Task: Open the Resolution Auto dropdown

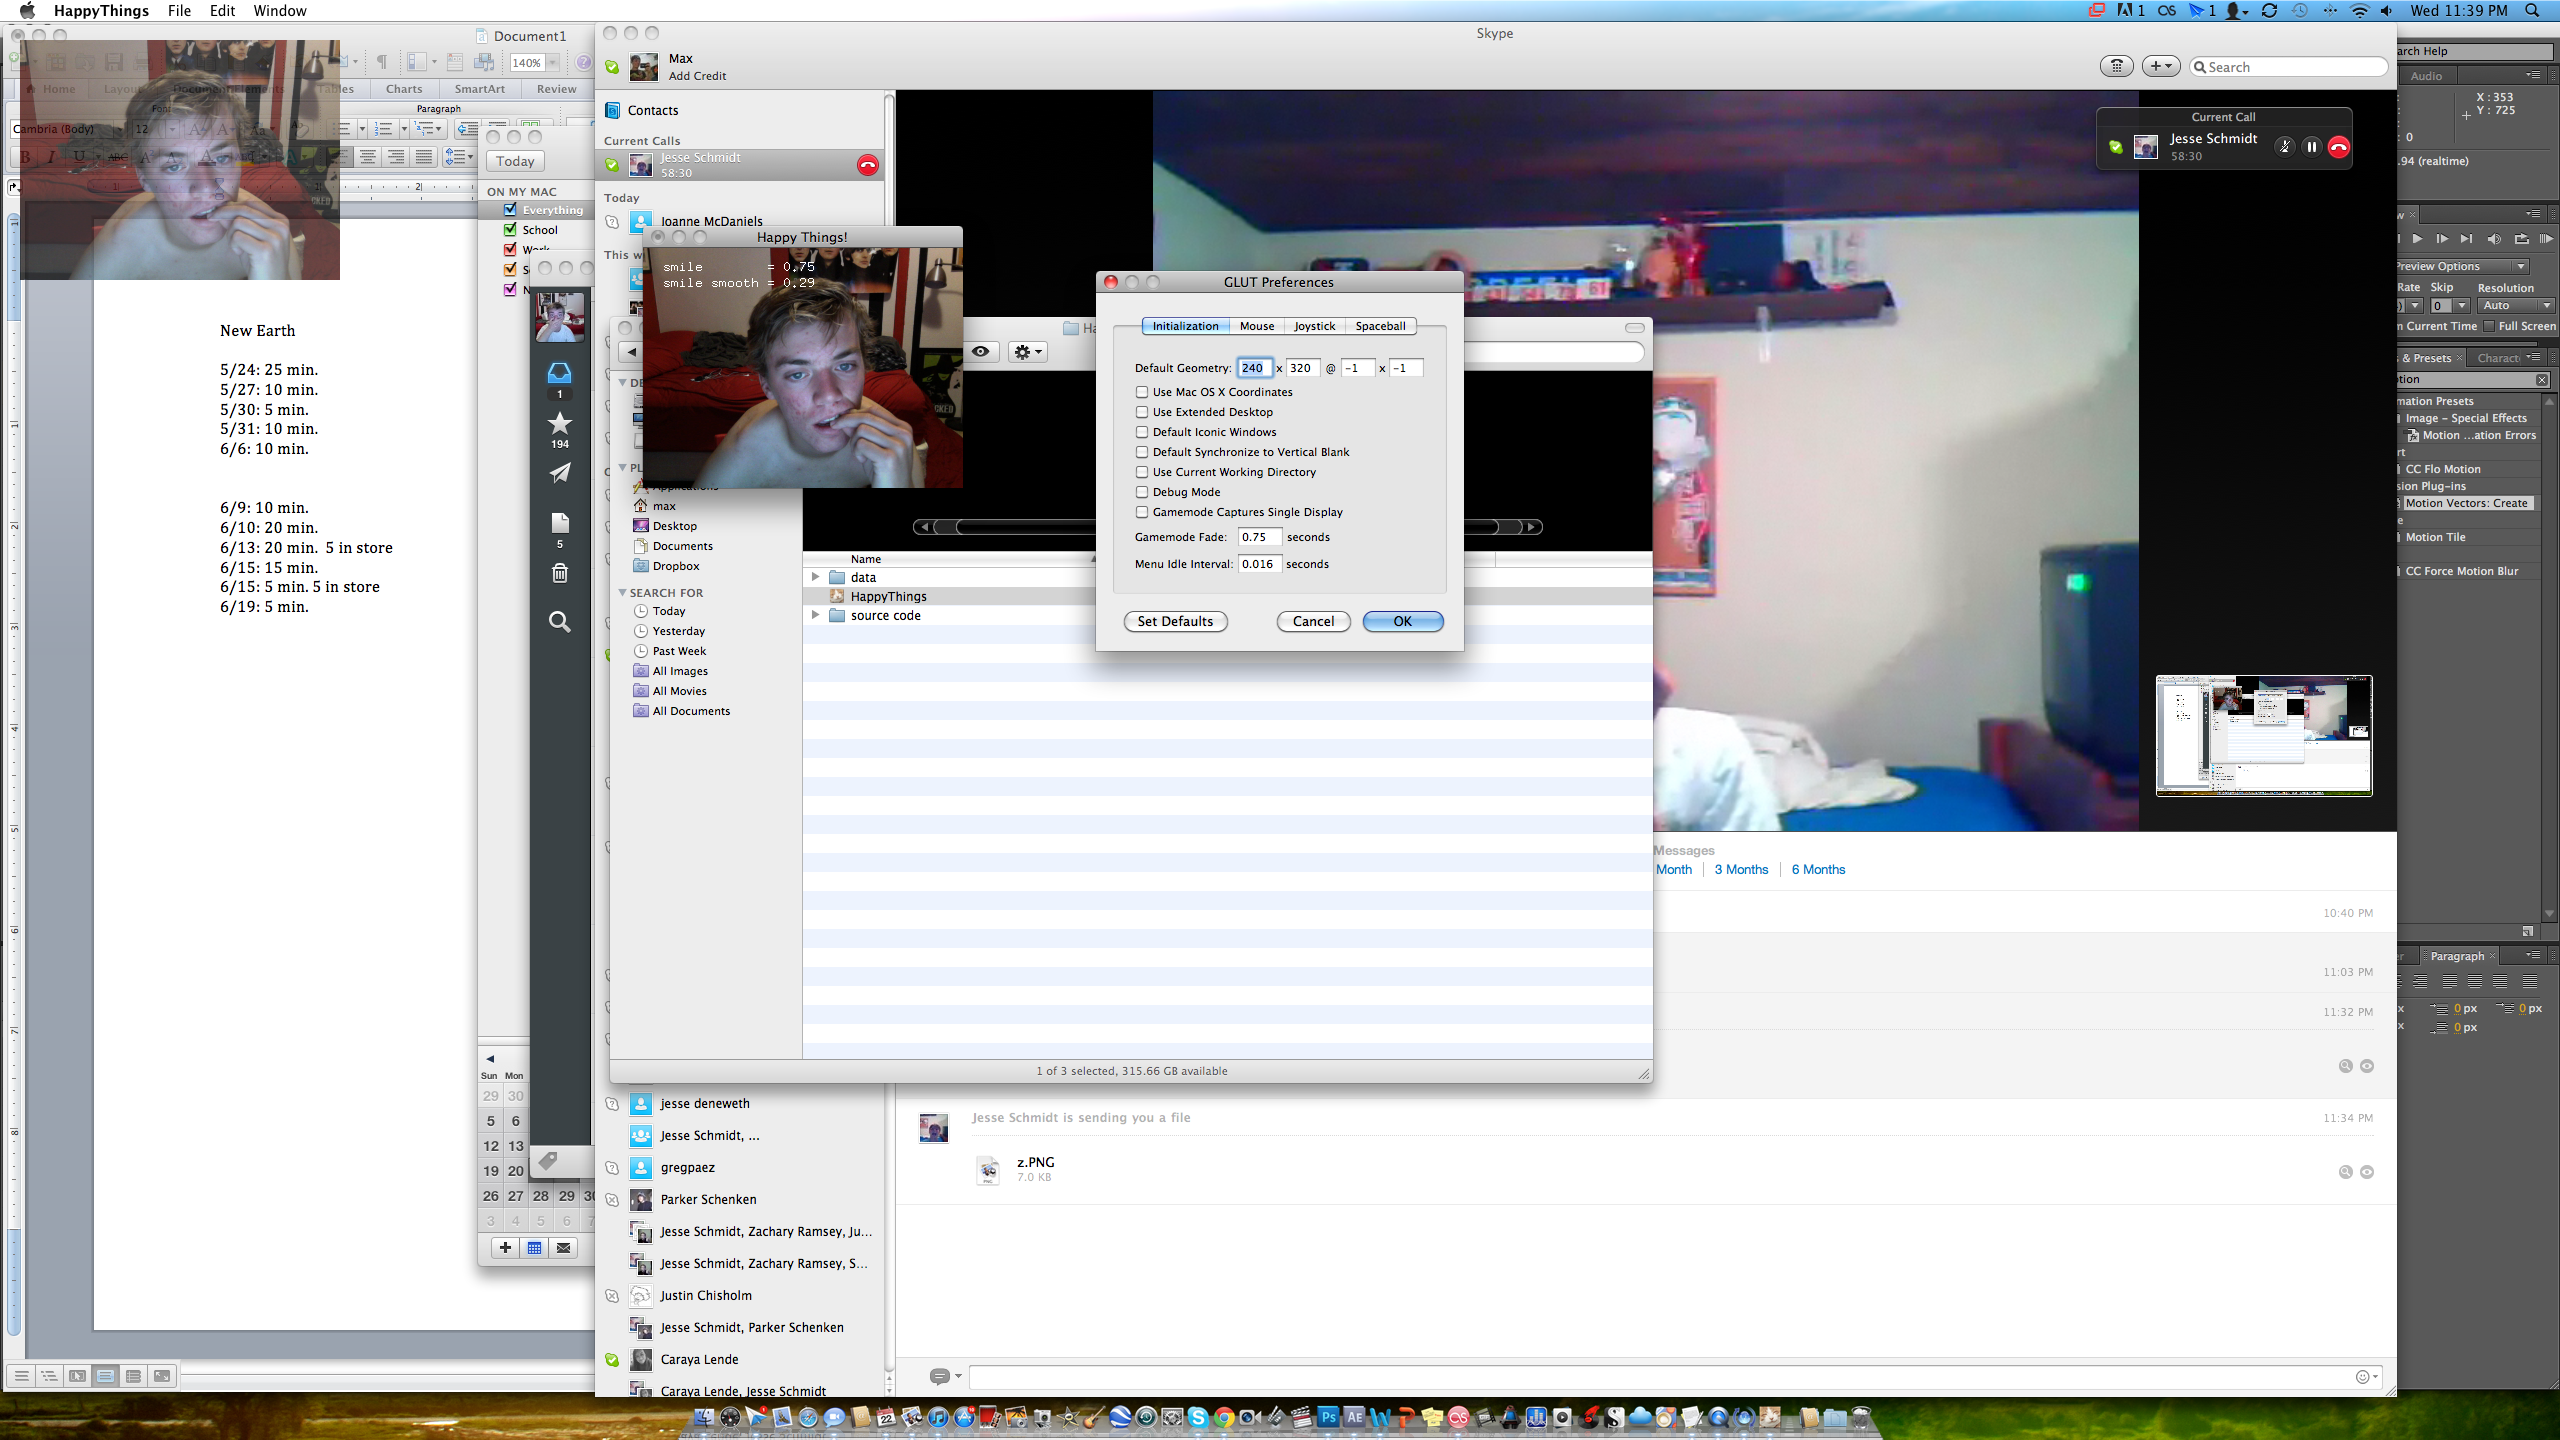Action: pos(2516,306)
